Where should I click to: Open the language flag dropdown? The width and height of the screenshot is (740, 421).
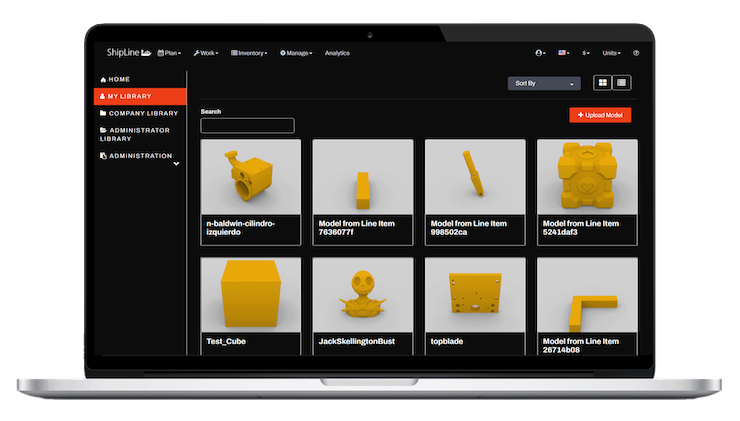[563, 53]
